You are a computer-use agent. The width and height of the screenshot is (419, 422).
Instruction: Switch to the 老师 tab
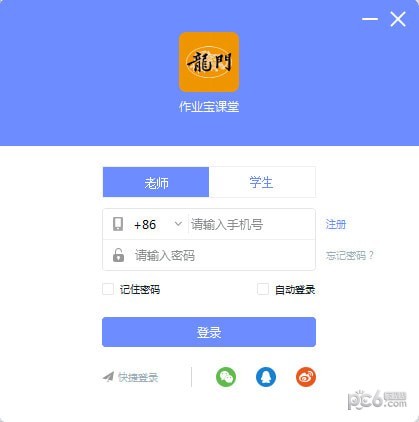(156, 182)
